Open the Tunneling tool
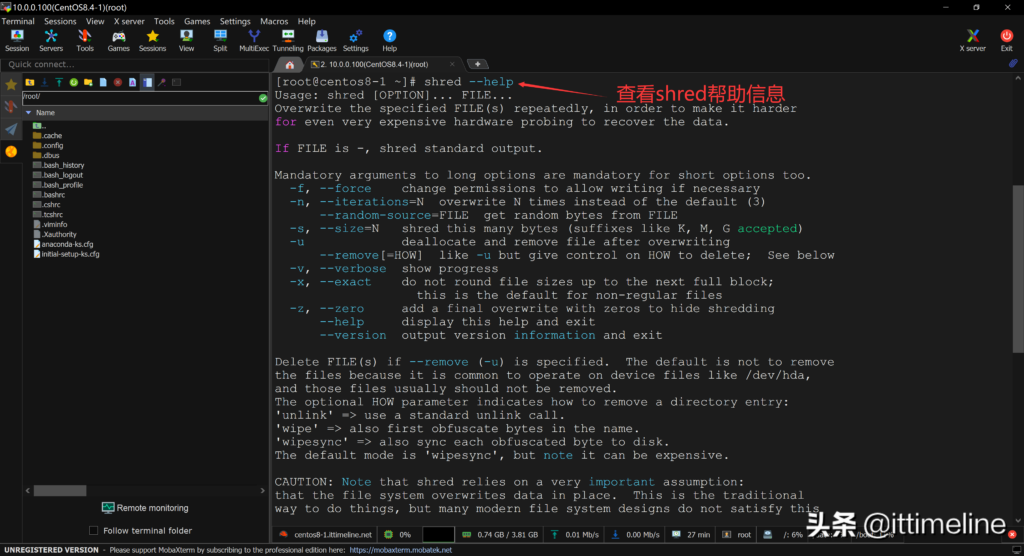This screenshot has width=1024, height=556. [x=288, y=37]
